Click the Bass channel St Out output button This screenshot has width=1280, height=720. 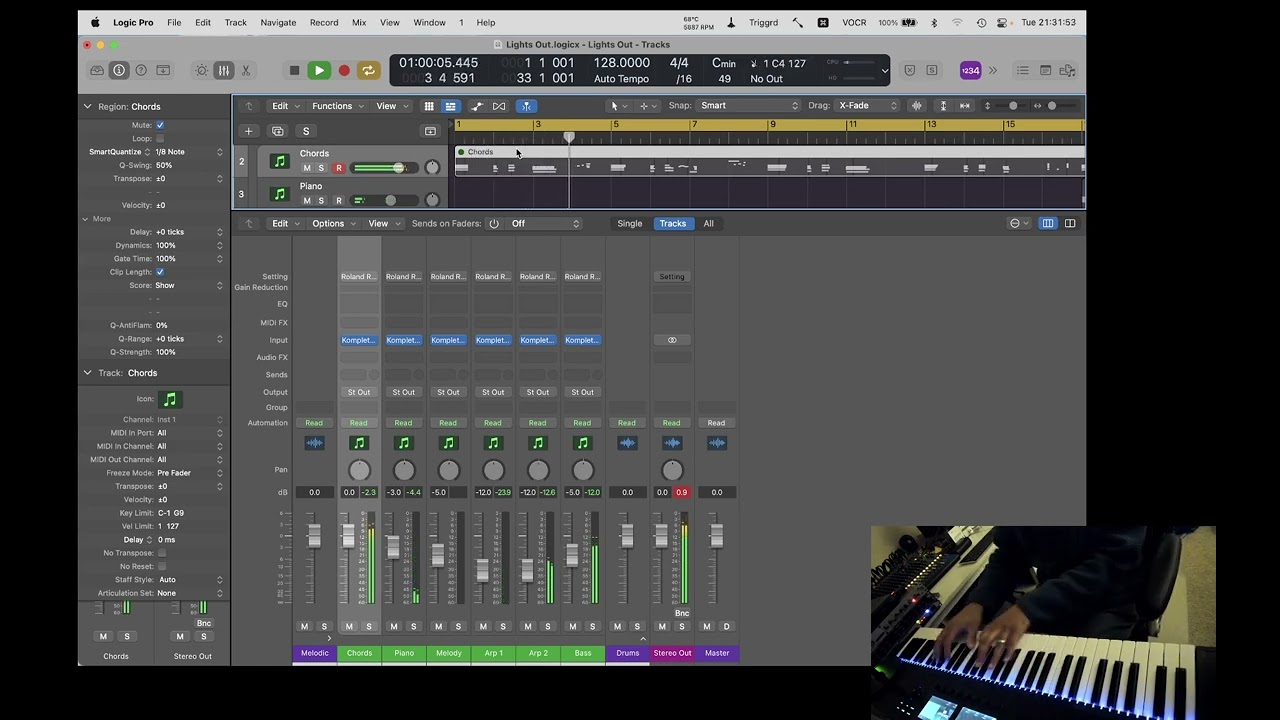pos(582,392)
